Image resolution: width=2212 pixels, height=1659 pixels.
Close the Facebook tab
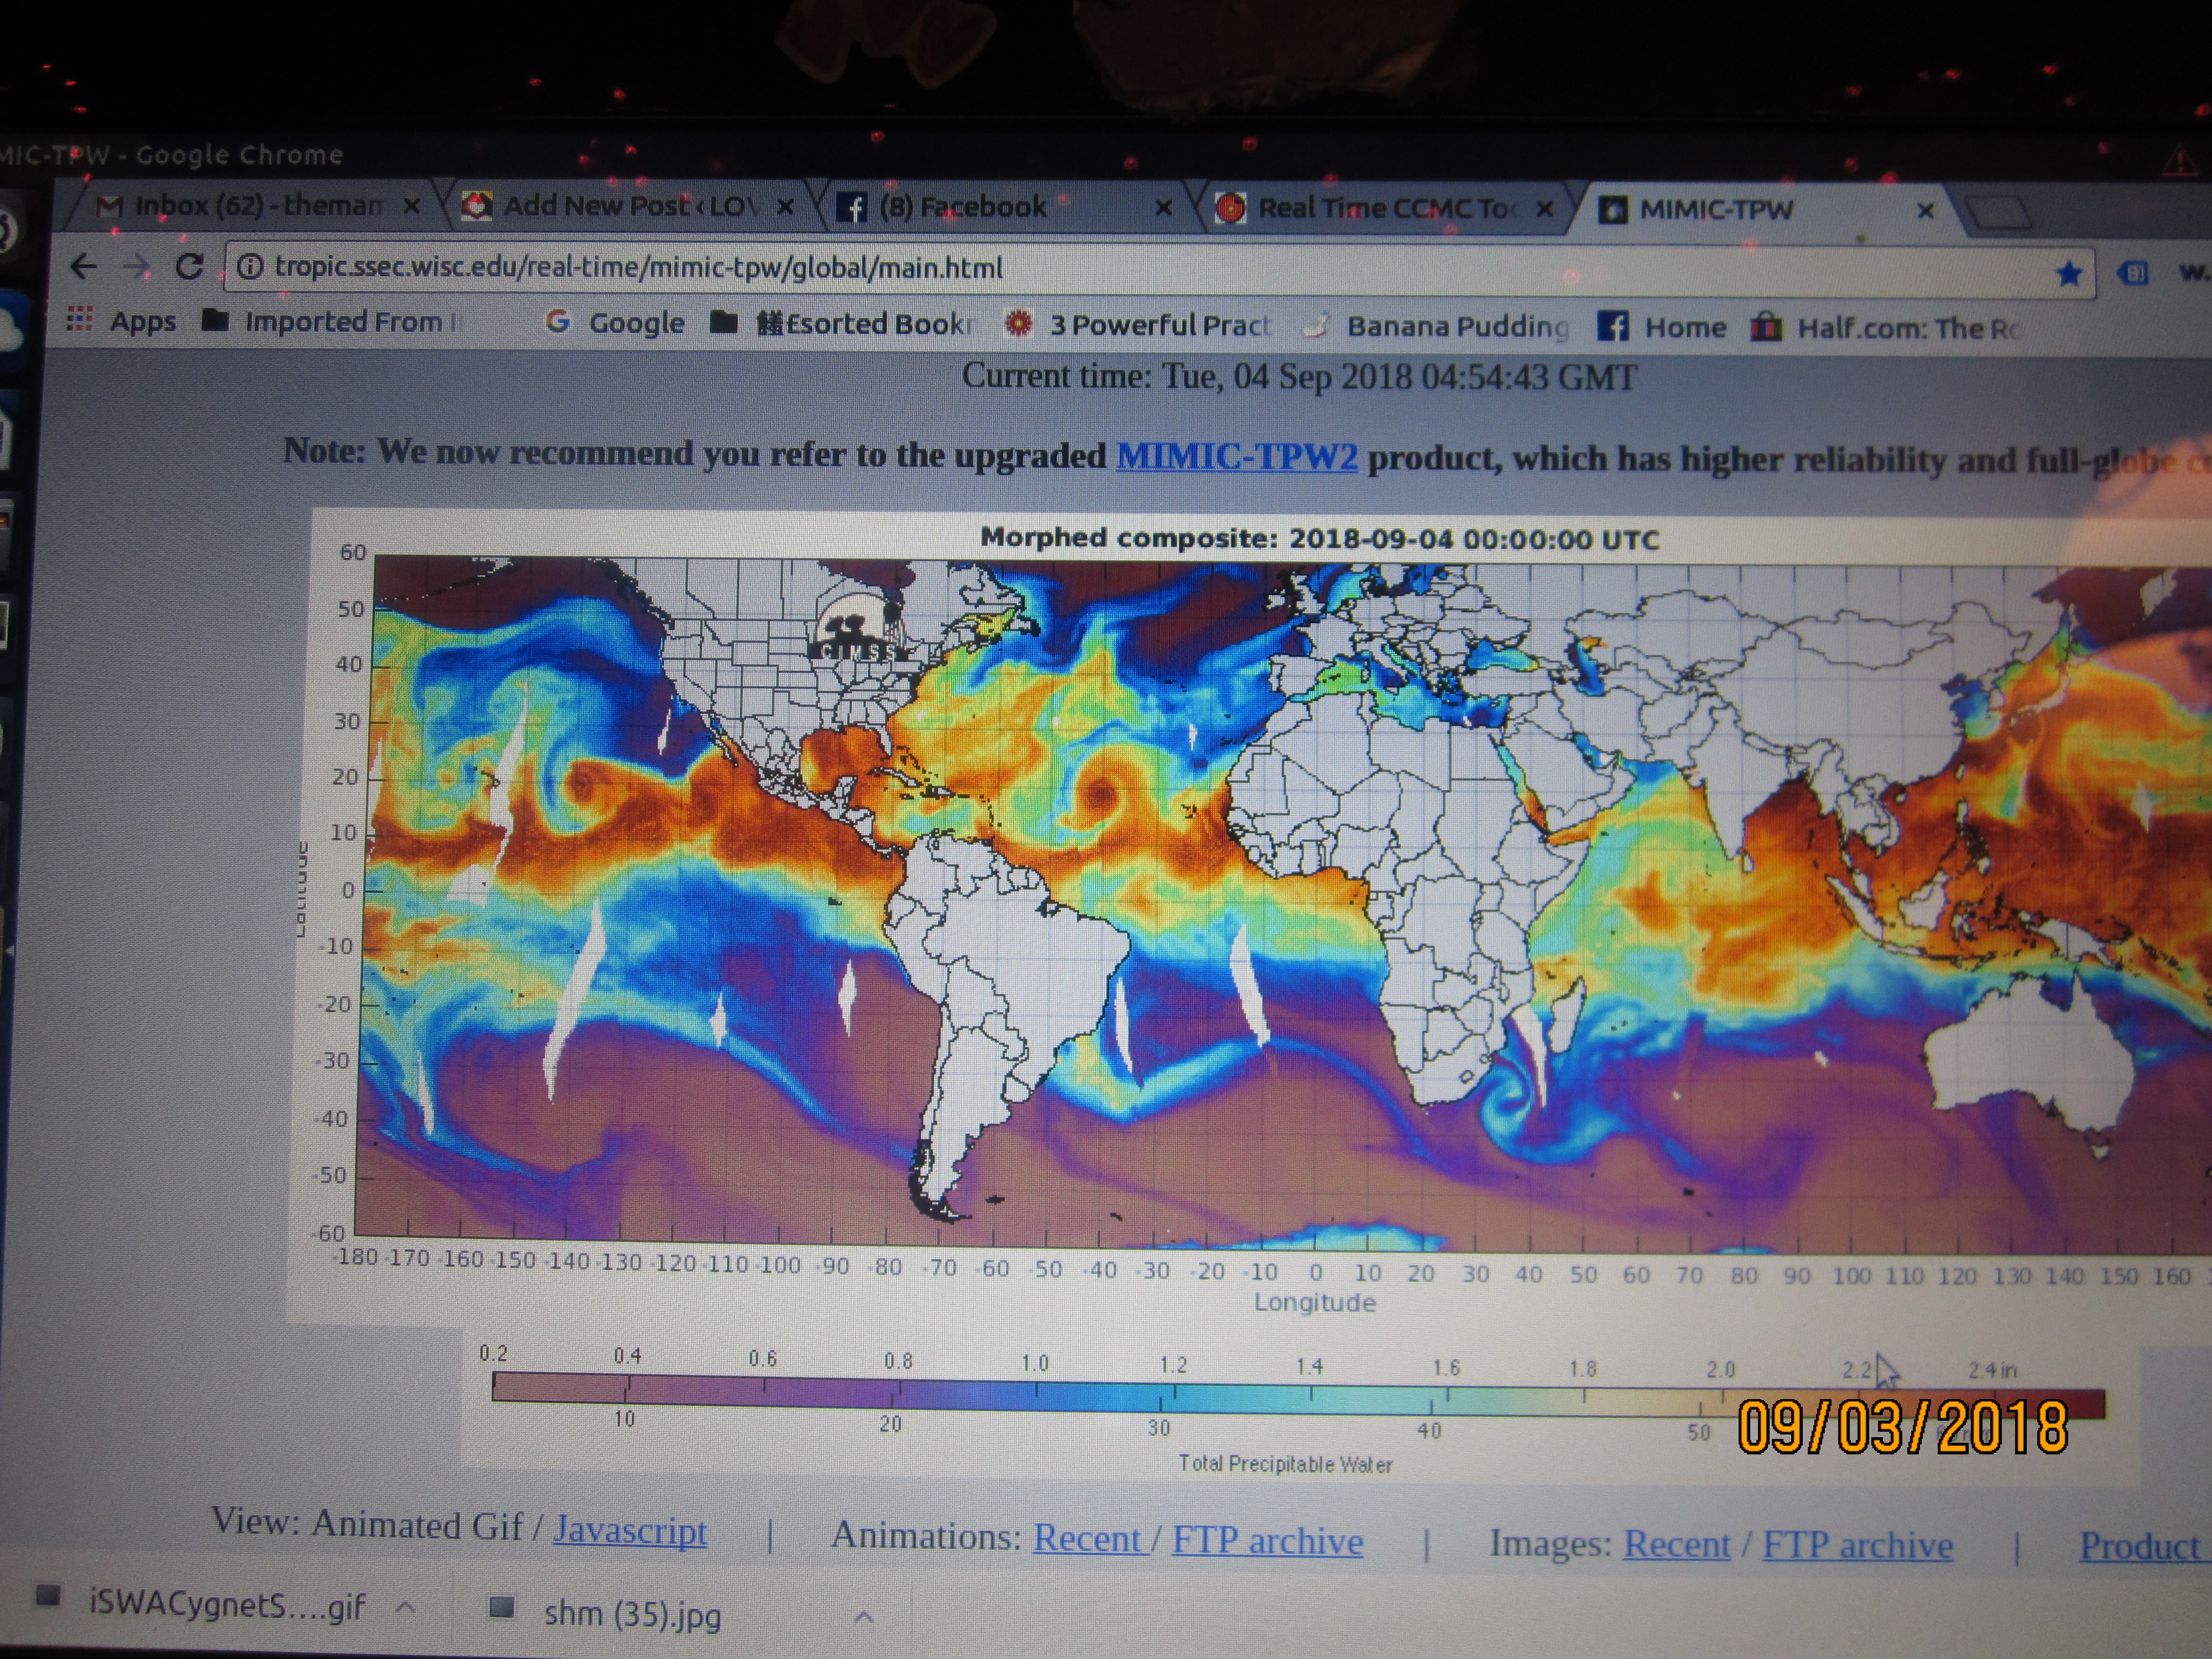click(1163, 208)
